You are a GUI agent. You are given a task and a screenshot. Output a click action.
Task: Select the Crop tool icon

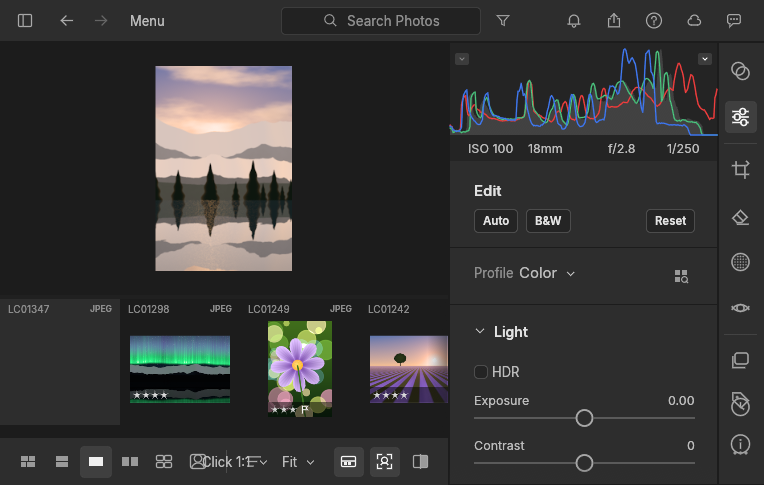741,169
